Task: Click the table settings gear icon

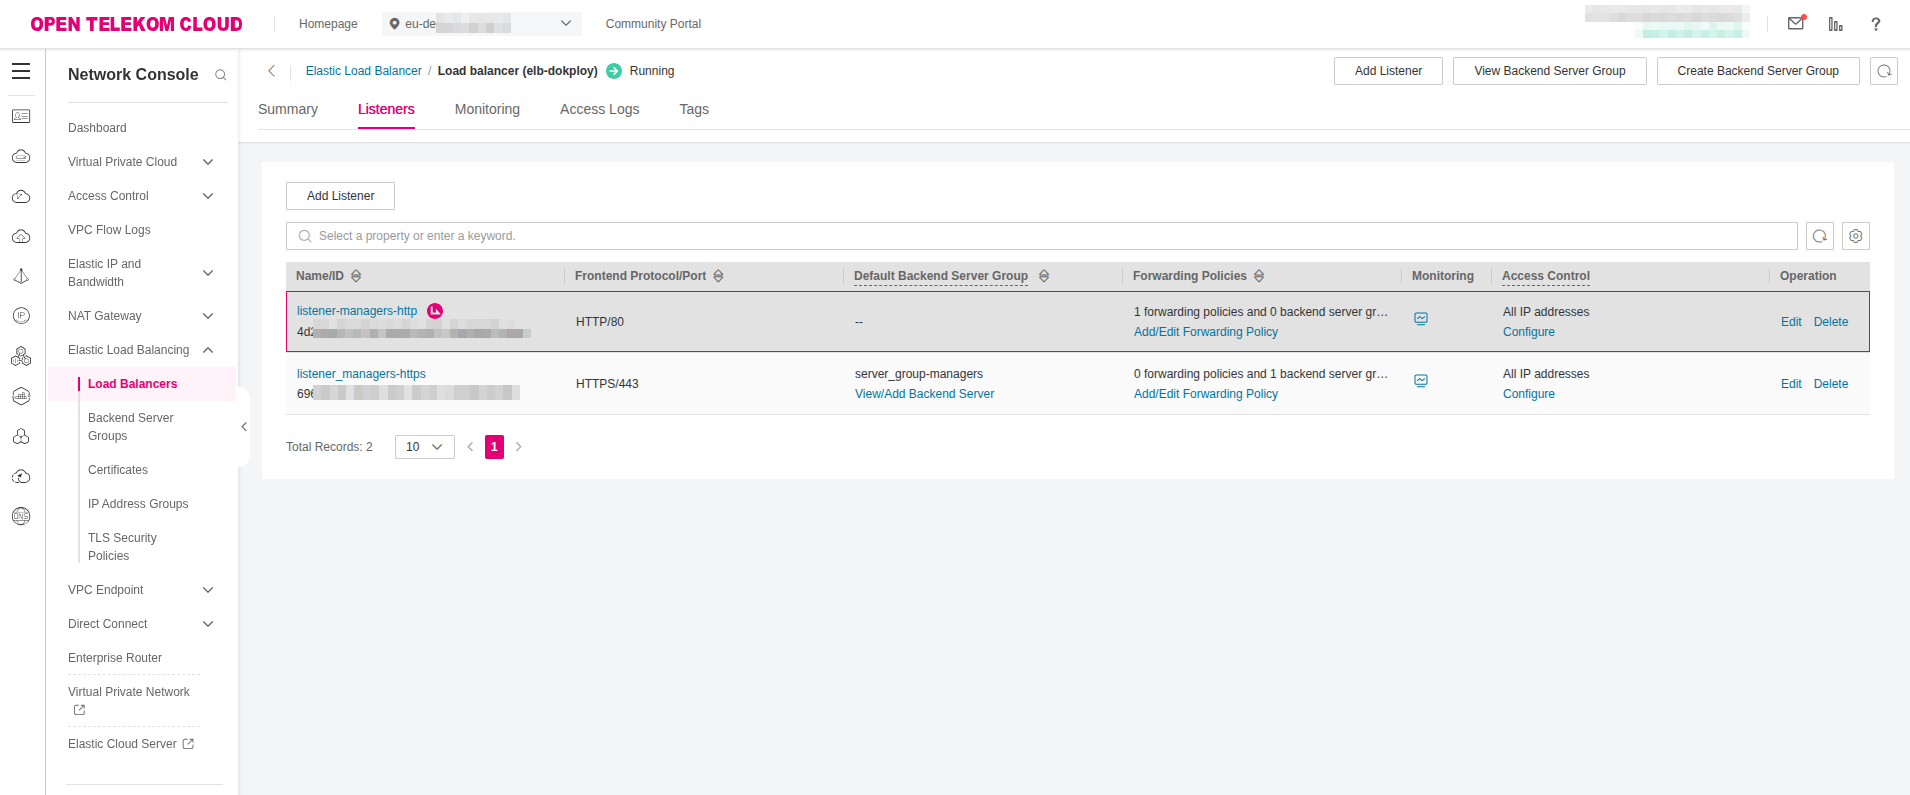Action: (1856, 236)
